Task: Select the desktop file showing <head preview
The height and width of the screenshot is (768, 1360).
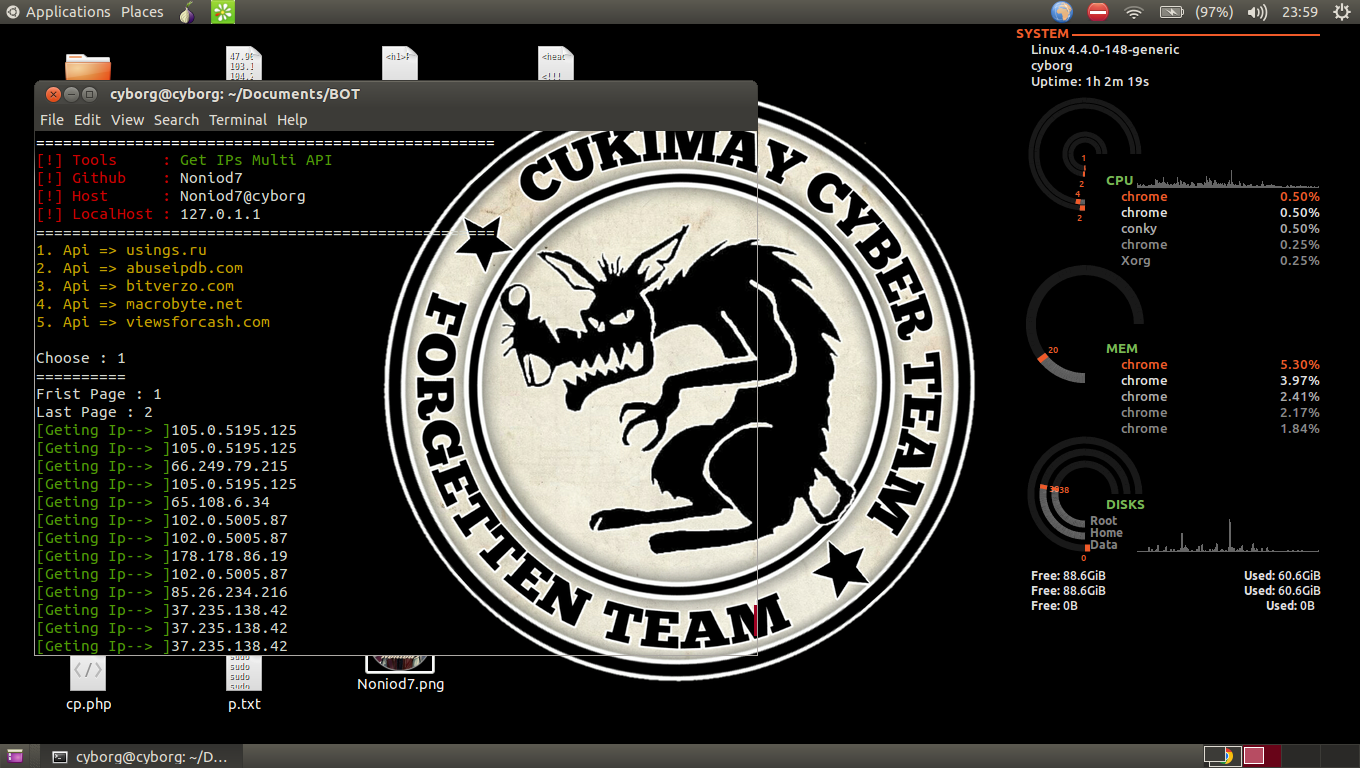Action: point(555,63)
